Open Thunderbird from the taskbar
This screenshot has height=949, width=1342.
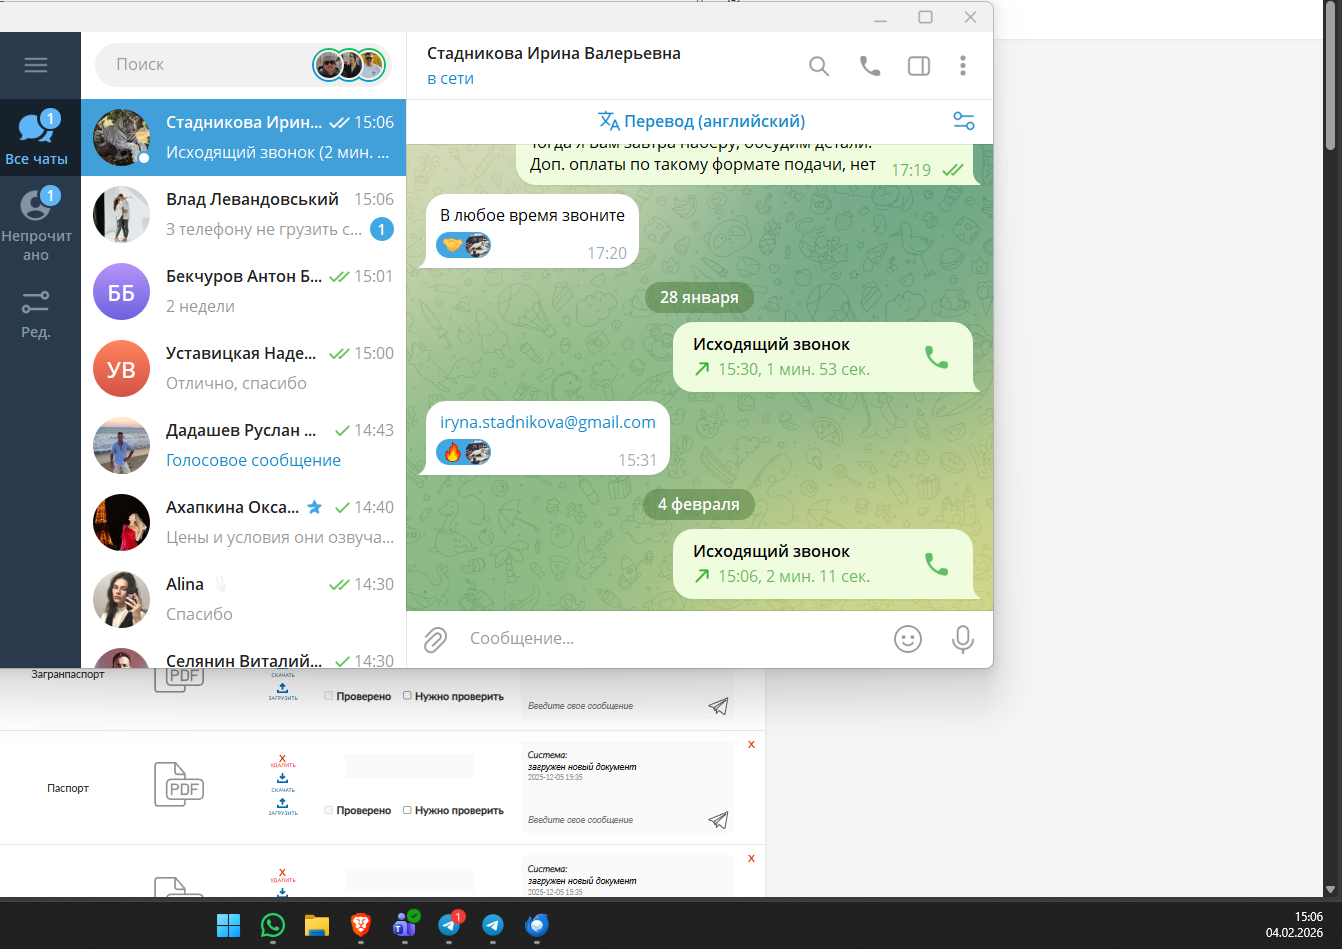(537, 925)
